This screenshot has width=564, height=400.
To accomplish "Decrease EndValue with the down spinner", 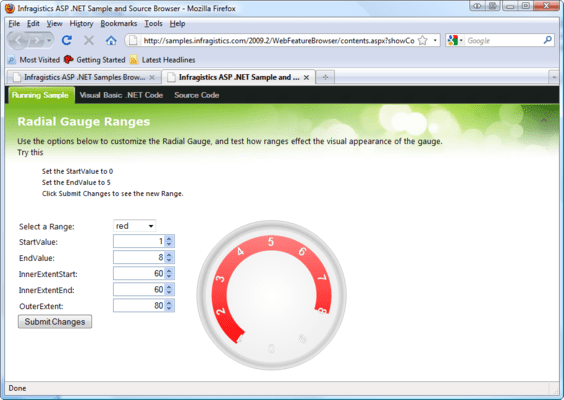I will [x=169, y=260].
